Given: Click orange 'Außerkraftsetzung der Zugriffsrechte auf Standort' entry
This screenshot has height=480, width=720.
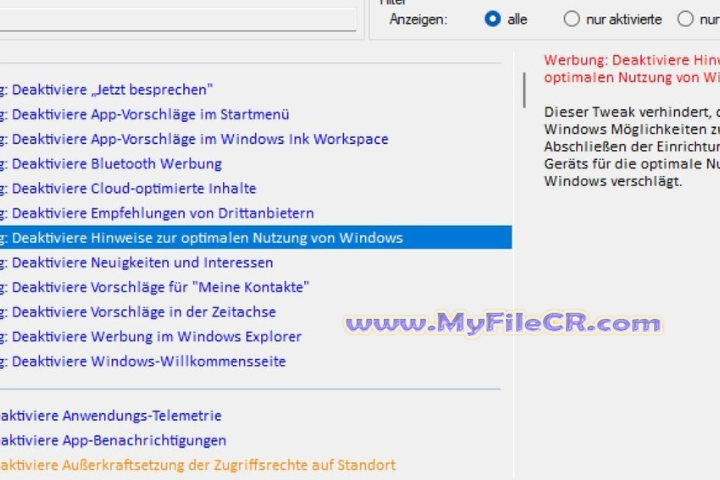Looking at the screenshot, I should pos(197,465).
